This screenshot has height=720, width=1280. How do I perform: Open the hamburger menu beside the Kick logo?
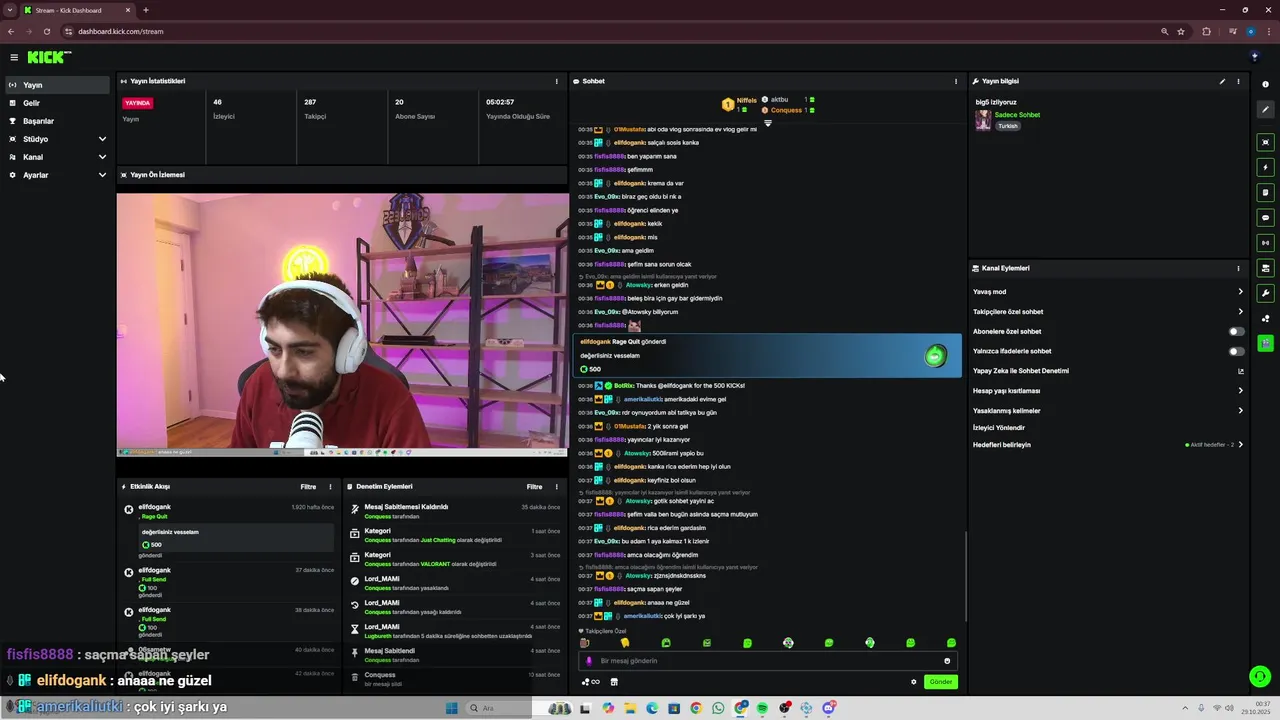(x=14, y=57)
